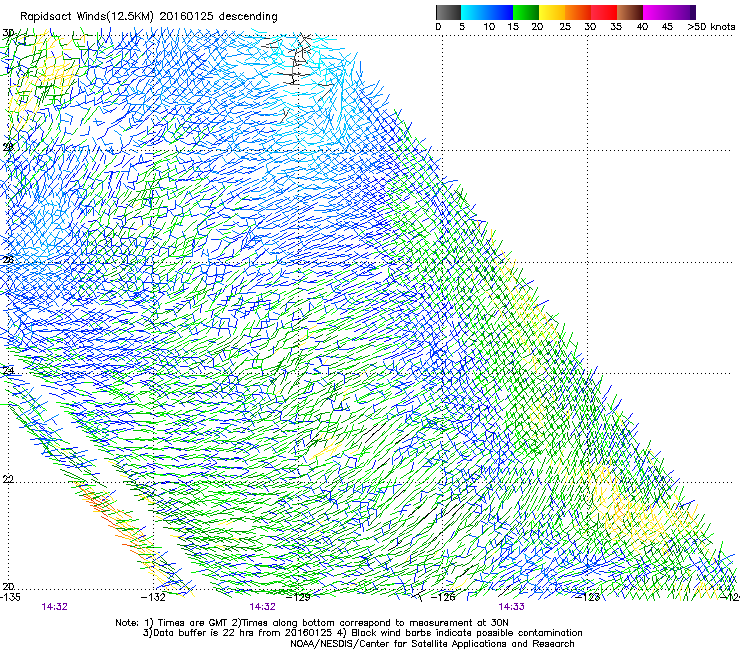Screen dimensions: 740x650
Task: Select the '26' latitude axis label
Action: [8, 260]
